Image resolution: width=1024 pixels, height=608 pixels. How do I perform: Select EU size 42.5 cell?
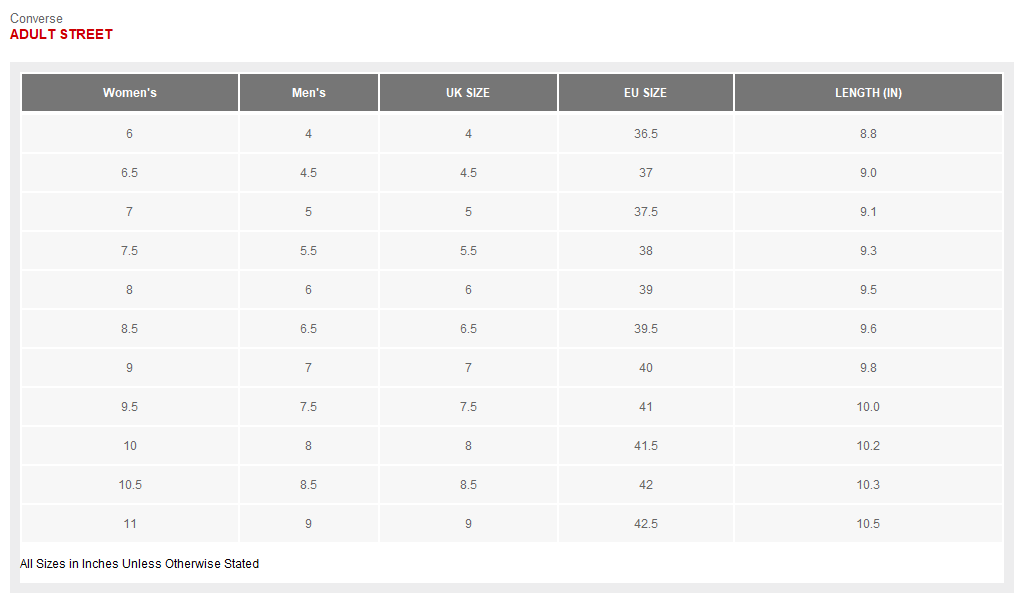click(646, 524)
